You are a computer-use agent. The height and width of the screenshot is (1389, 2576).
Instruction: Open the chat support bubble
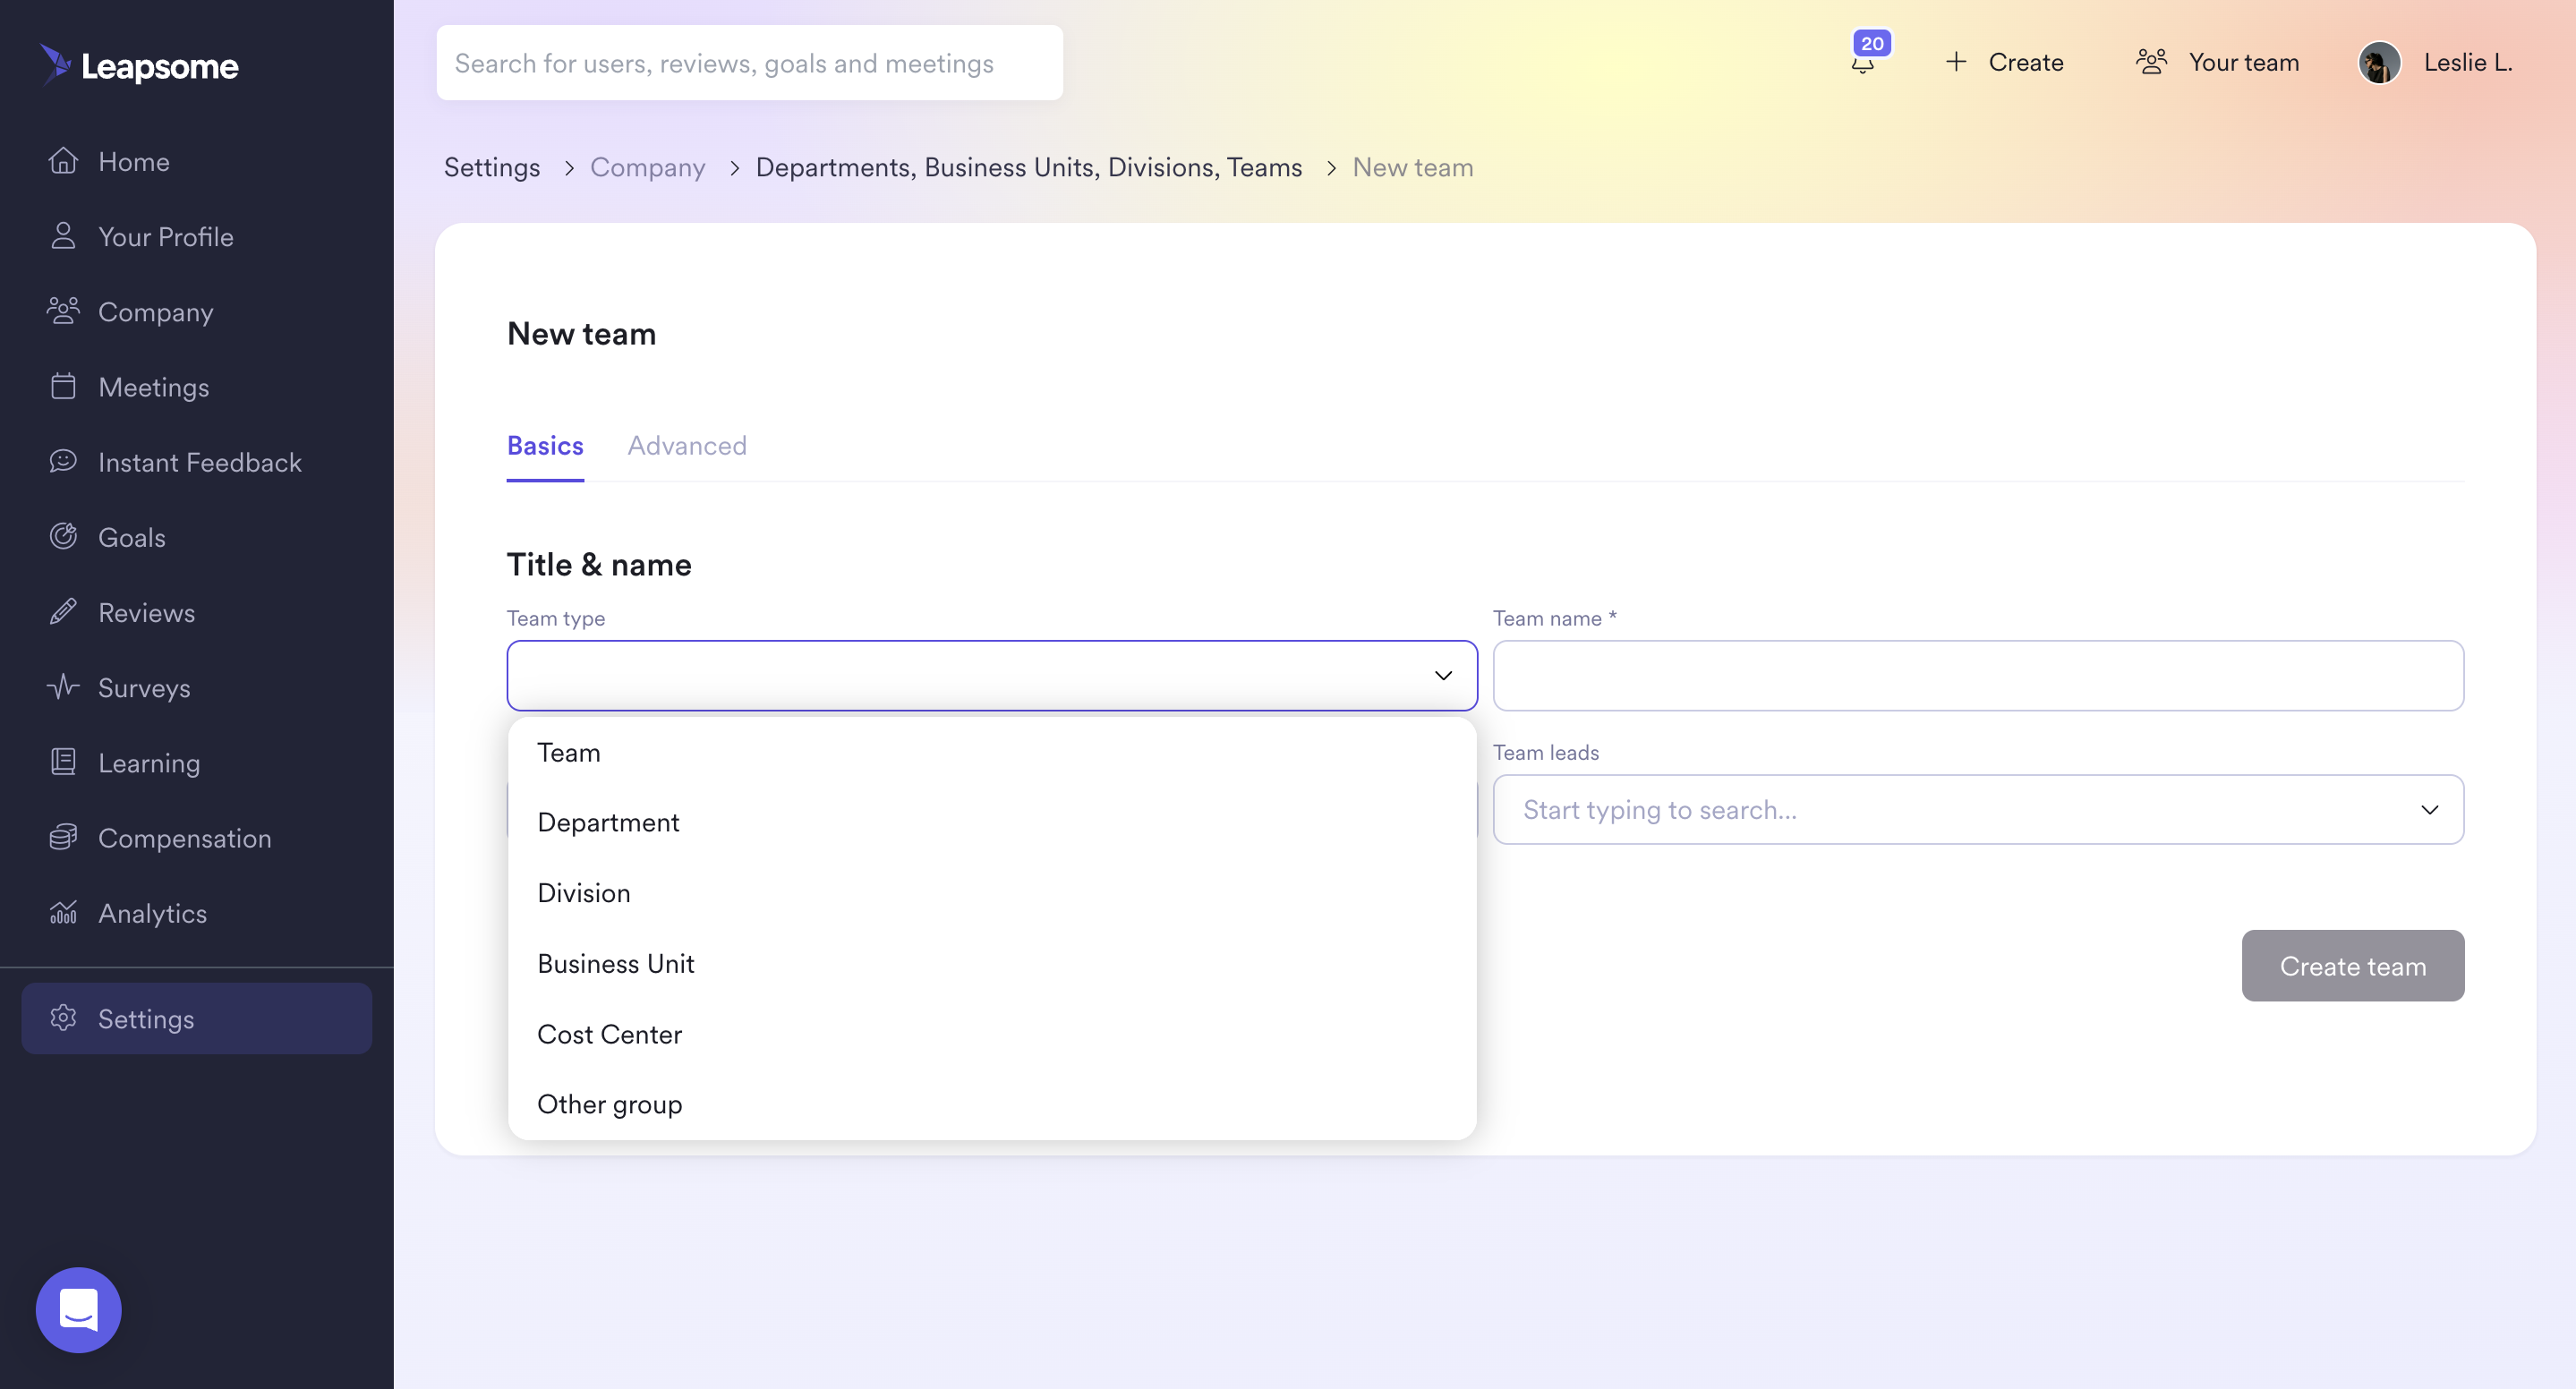78,1309
